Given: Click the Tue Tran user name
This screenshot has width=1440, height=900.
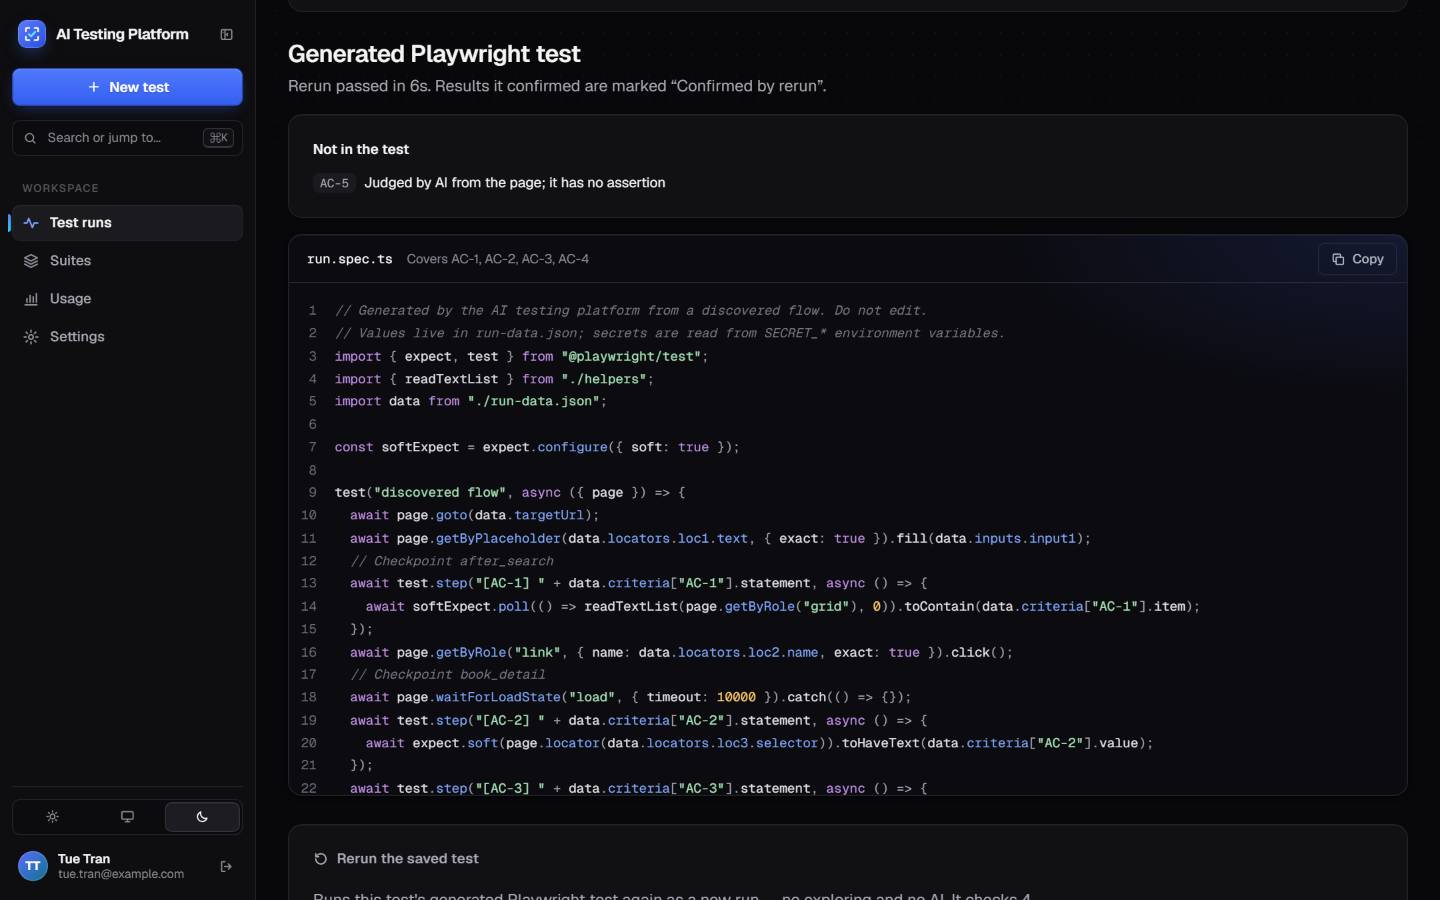Looking at the screenshot, I should click(x=84, y=859).
